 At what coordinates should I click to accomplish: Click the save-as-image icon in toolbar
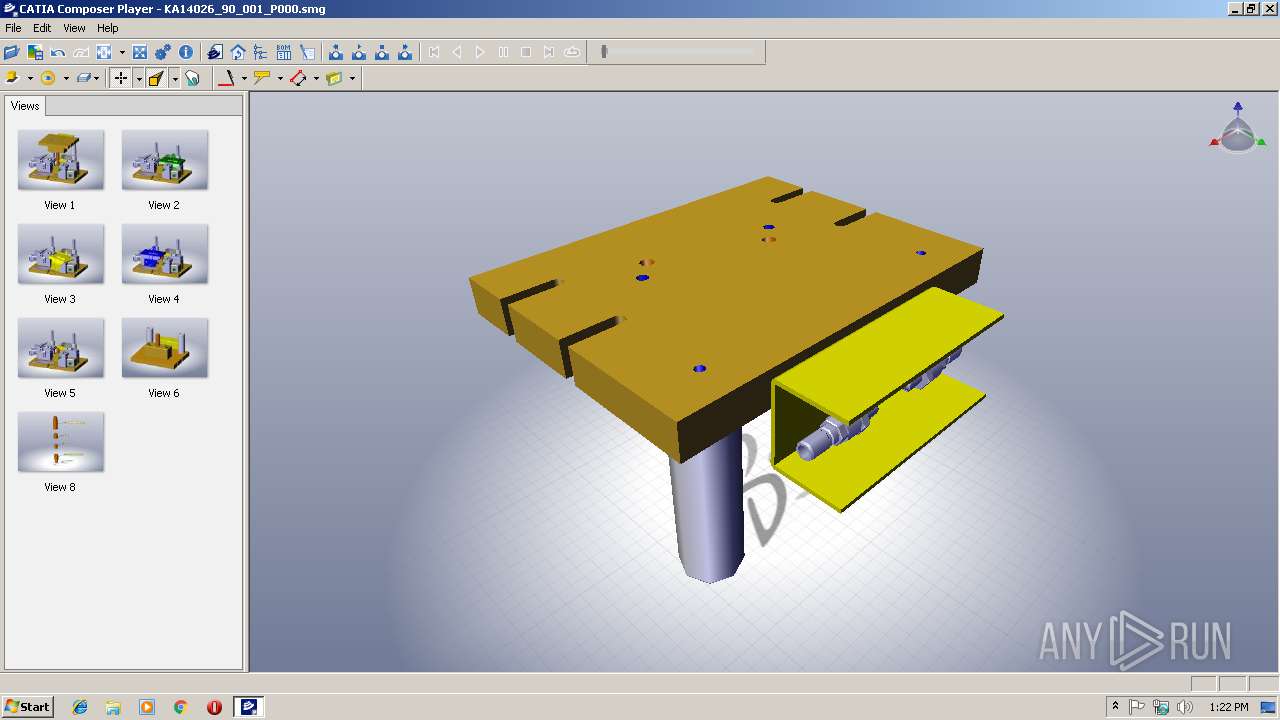click(35, 52)
